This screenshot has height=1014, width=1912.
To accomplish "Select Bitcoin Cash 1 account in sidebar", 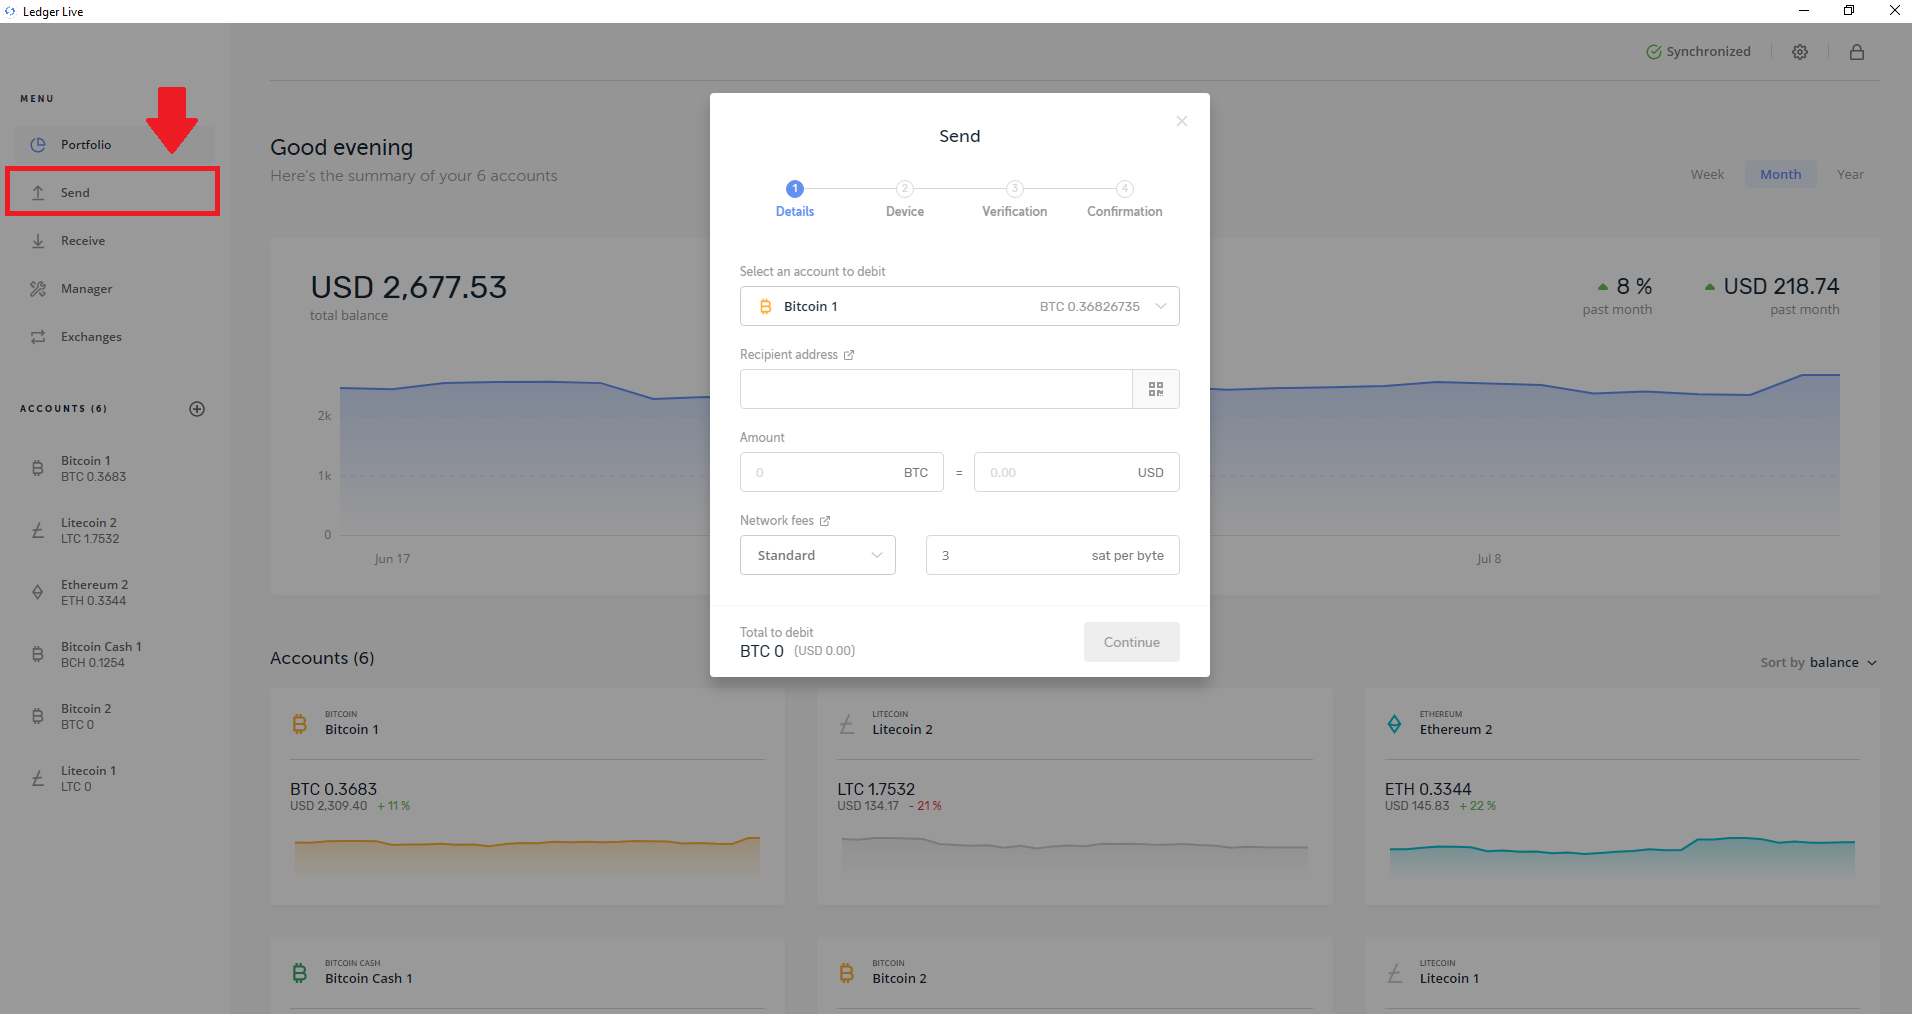I will click(x=114, y=655).
